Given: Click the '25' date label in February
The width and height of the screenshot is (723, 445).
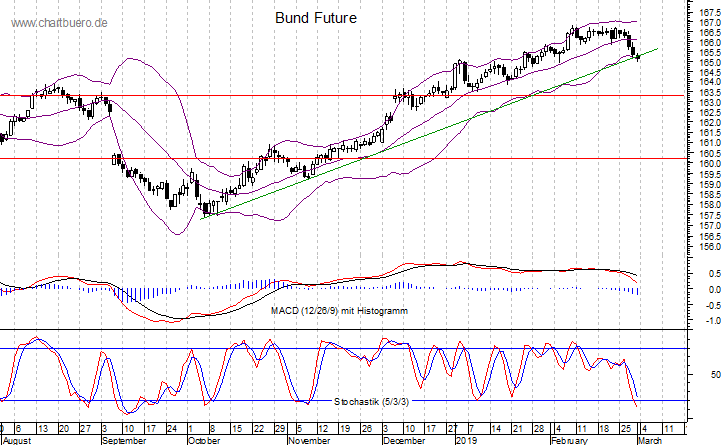Looking at the screenshot, I should click(625, 429).
